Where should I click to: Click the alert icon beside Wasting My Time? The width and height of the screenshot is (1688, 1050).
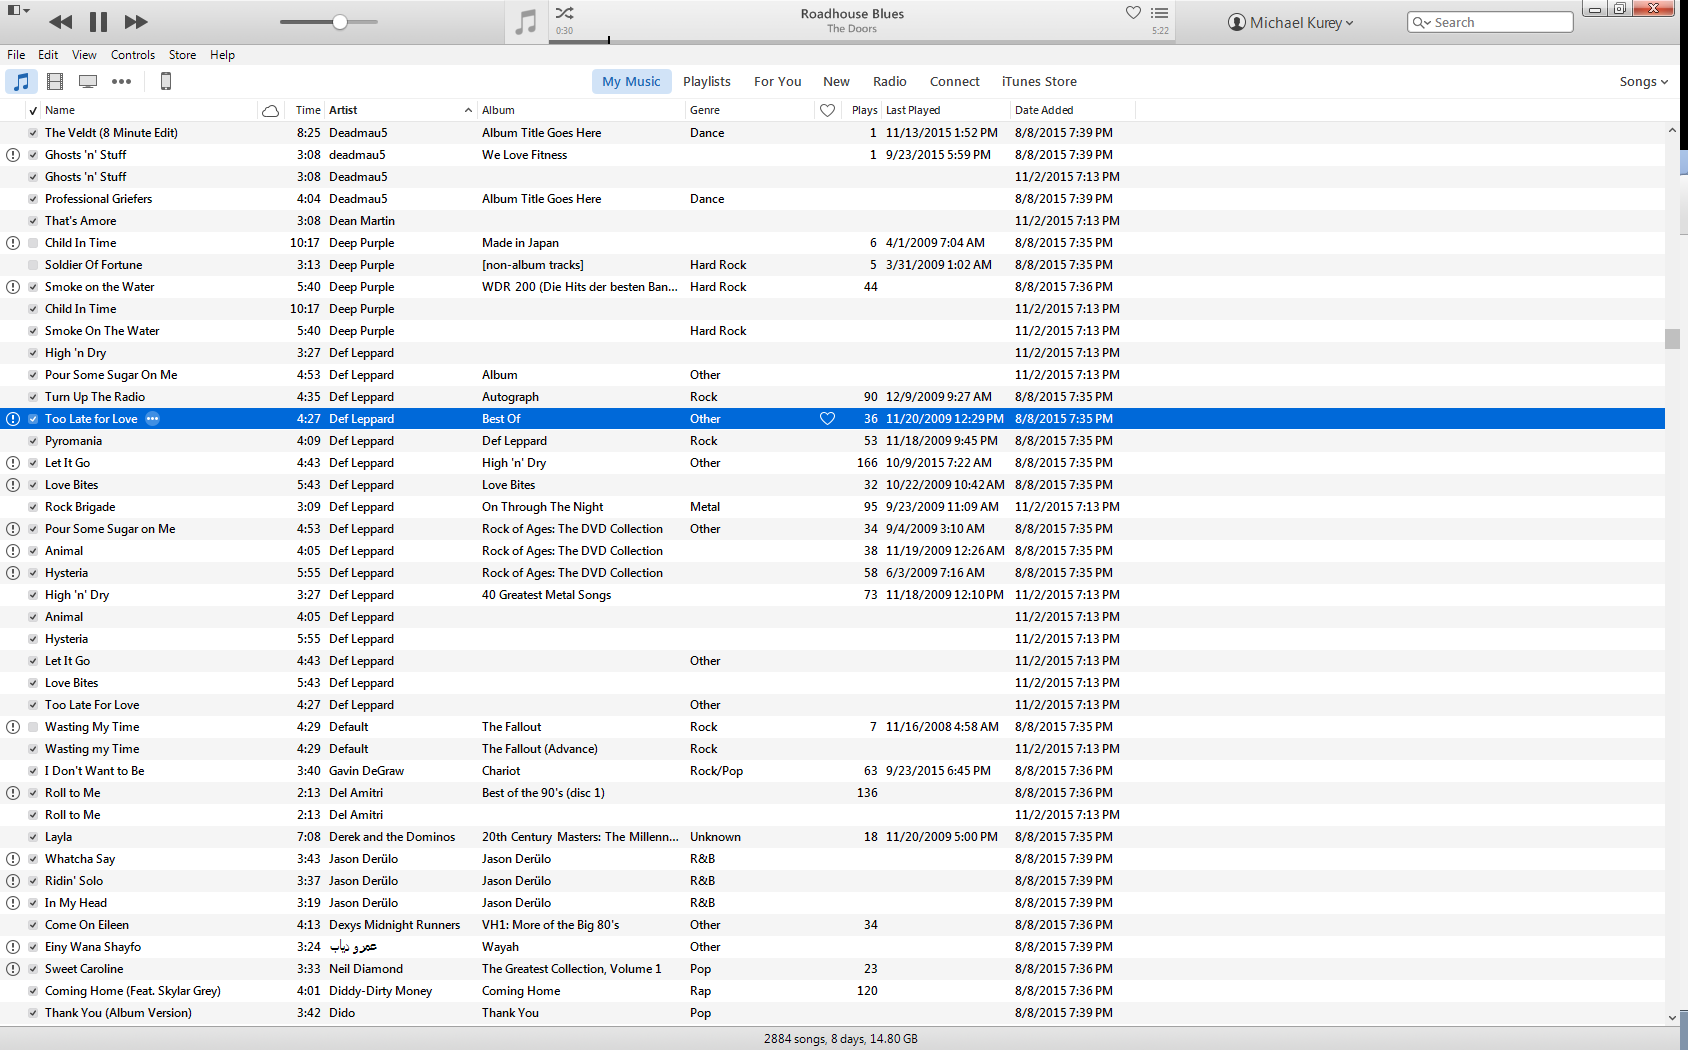click(x=13, y=727)
